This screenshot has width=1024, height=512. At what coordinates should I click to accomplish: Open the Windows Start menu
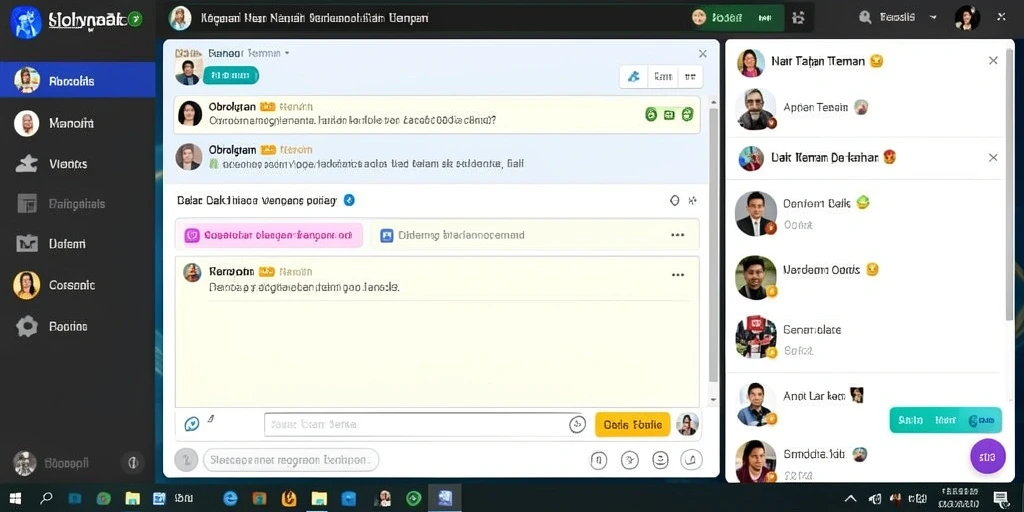[16, 498]
